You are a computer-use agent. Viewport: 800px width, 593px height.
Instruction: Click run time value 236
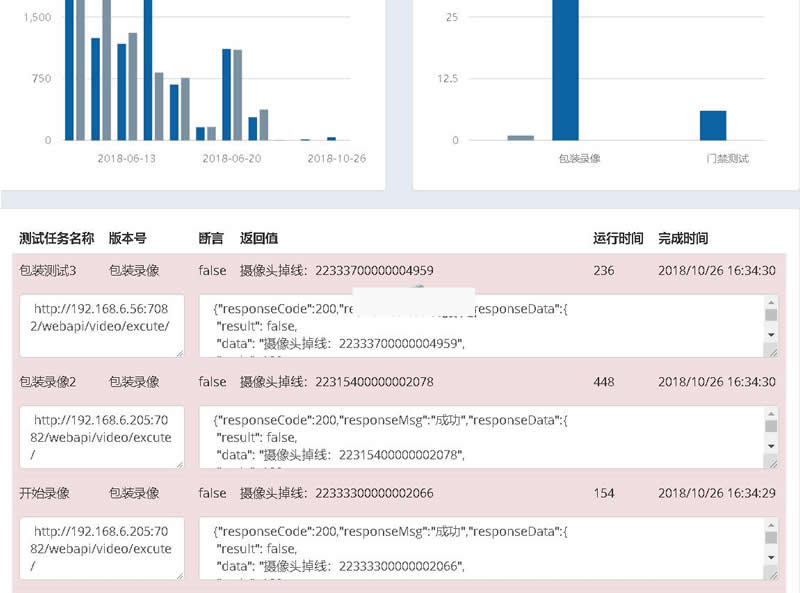(604, 270)
